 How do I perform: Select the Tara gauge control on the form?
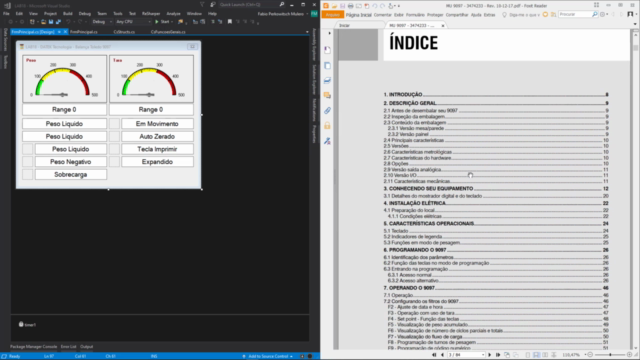(151, 79)
